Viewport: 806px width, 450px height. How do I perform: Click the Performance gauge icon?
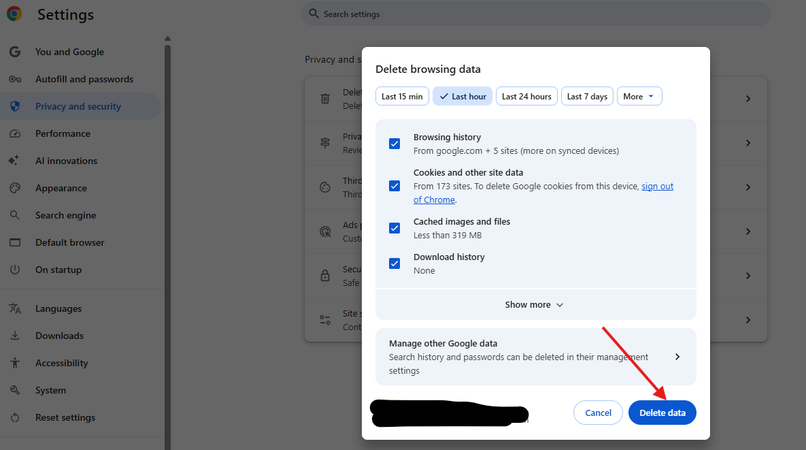click(15, 134)
